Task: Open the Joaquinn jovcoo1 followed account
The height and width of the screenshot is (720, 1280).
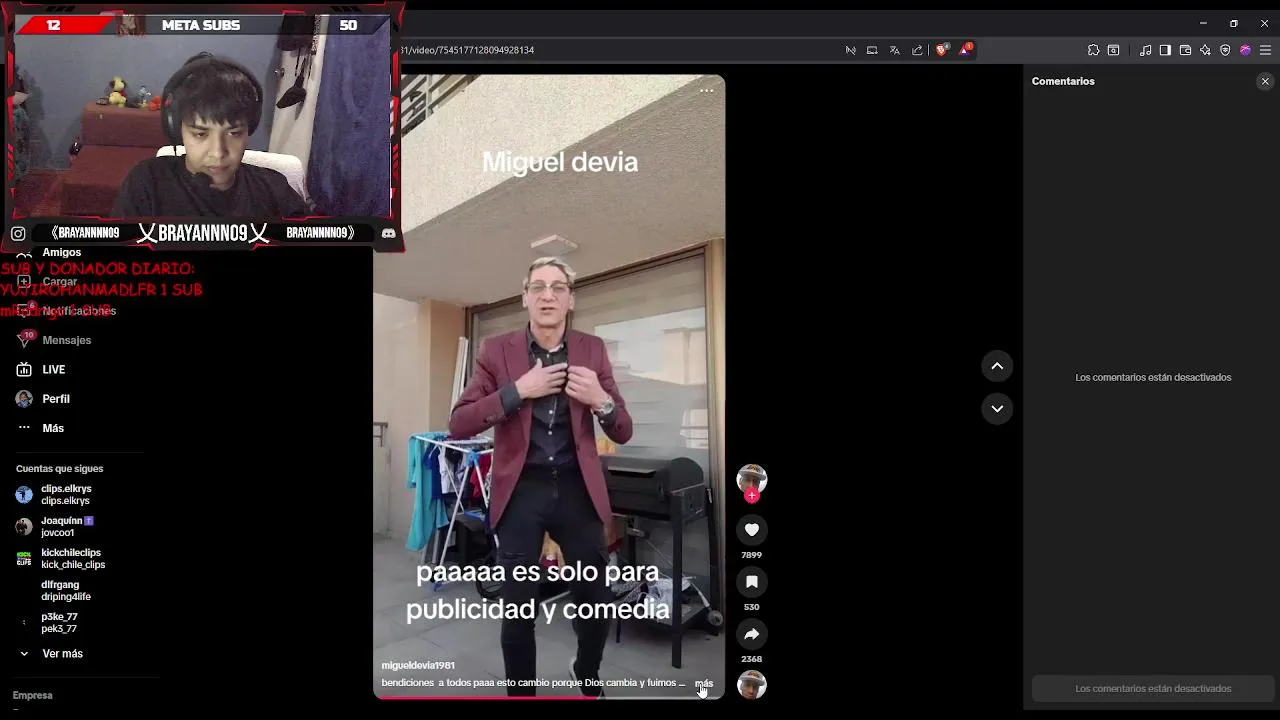Action: pos(66,527)
